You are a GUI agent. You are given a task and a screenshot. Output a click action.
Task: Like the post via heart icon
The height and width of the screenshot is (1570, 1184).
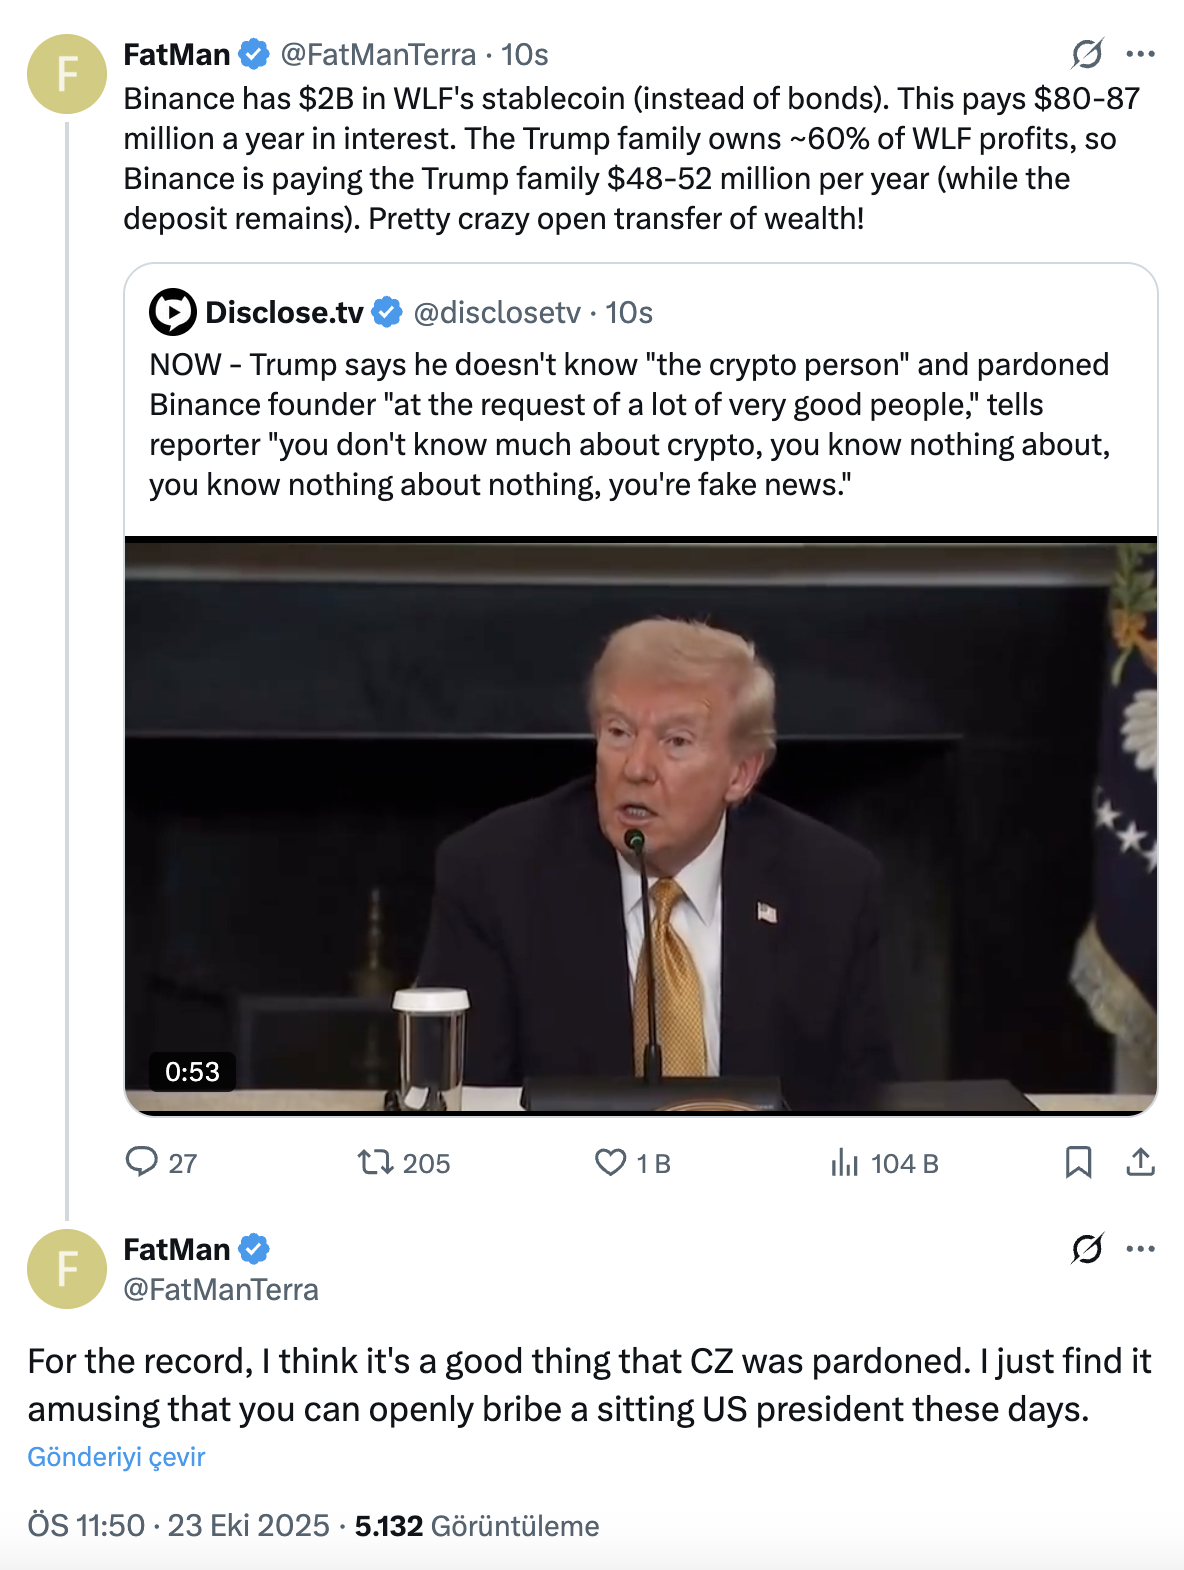[x=610, y=1162]
